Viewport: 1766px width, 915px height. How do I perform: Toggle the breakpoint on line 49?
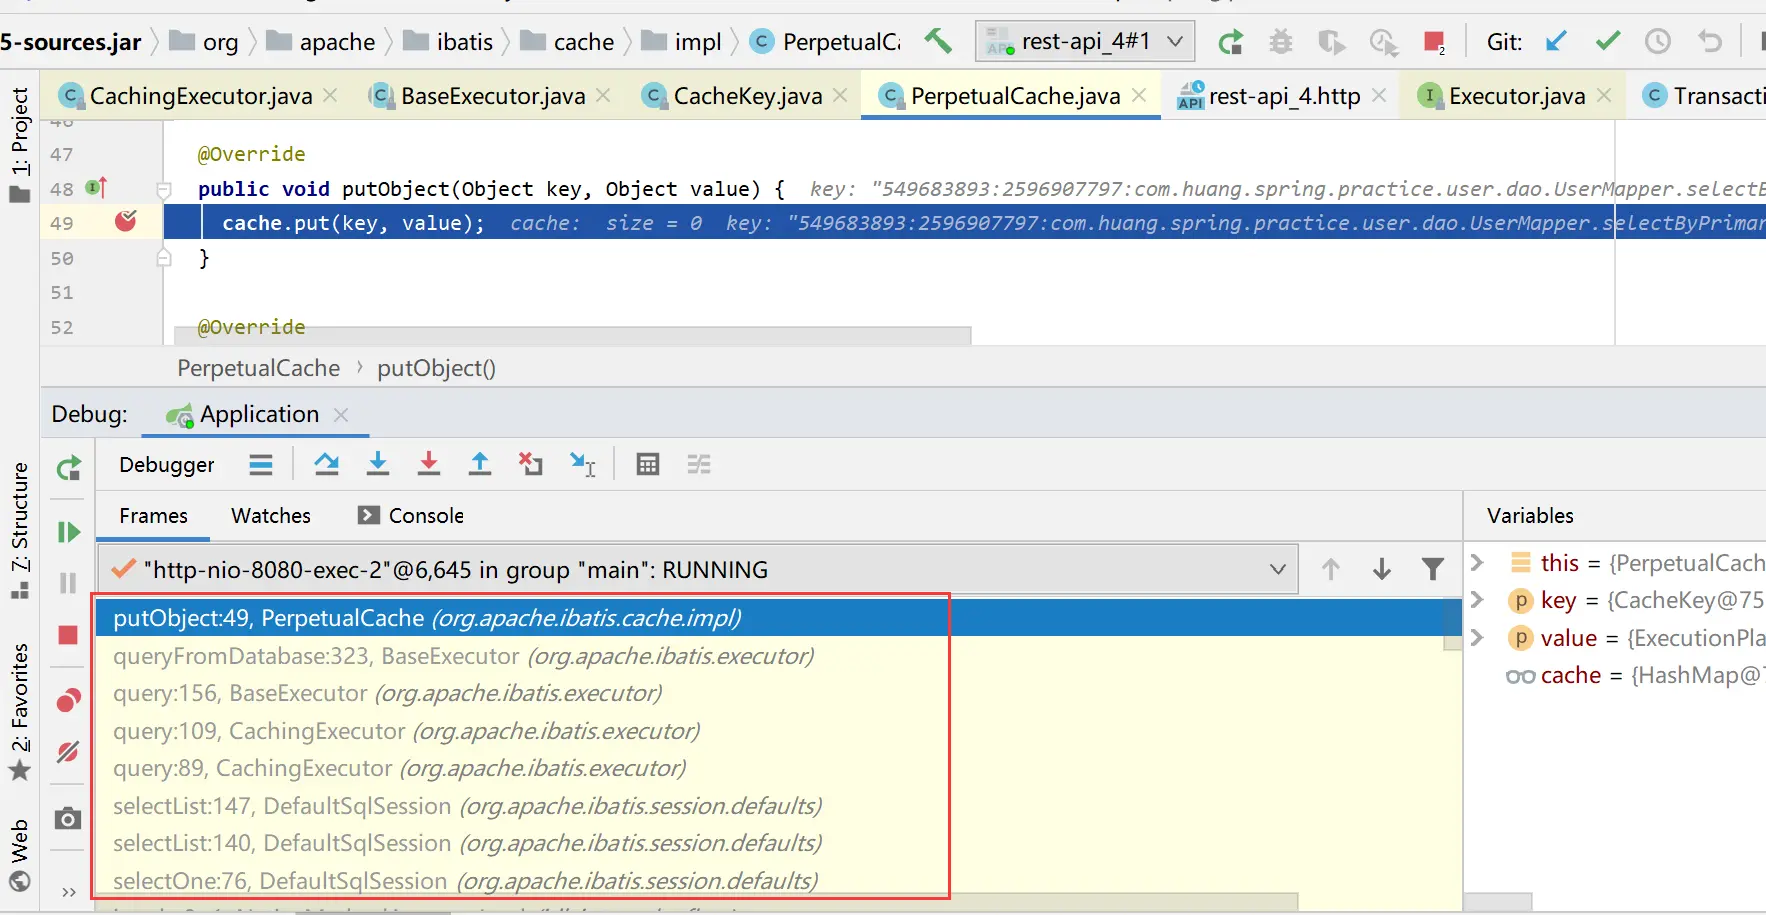(x=126, y=221)
